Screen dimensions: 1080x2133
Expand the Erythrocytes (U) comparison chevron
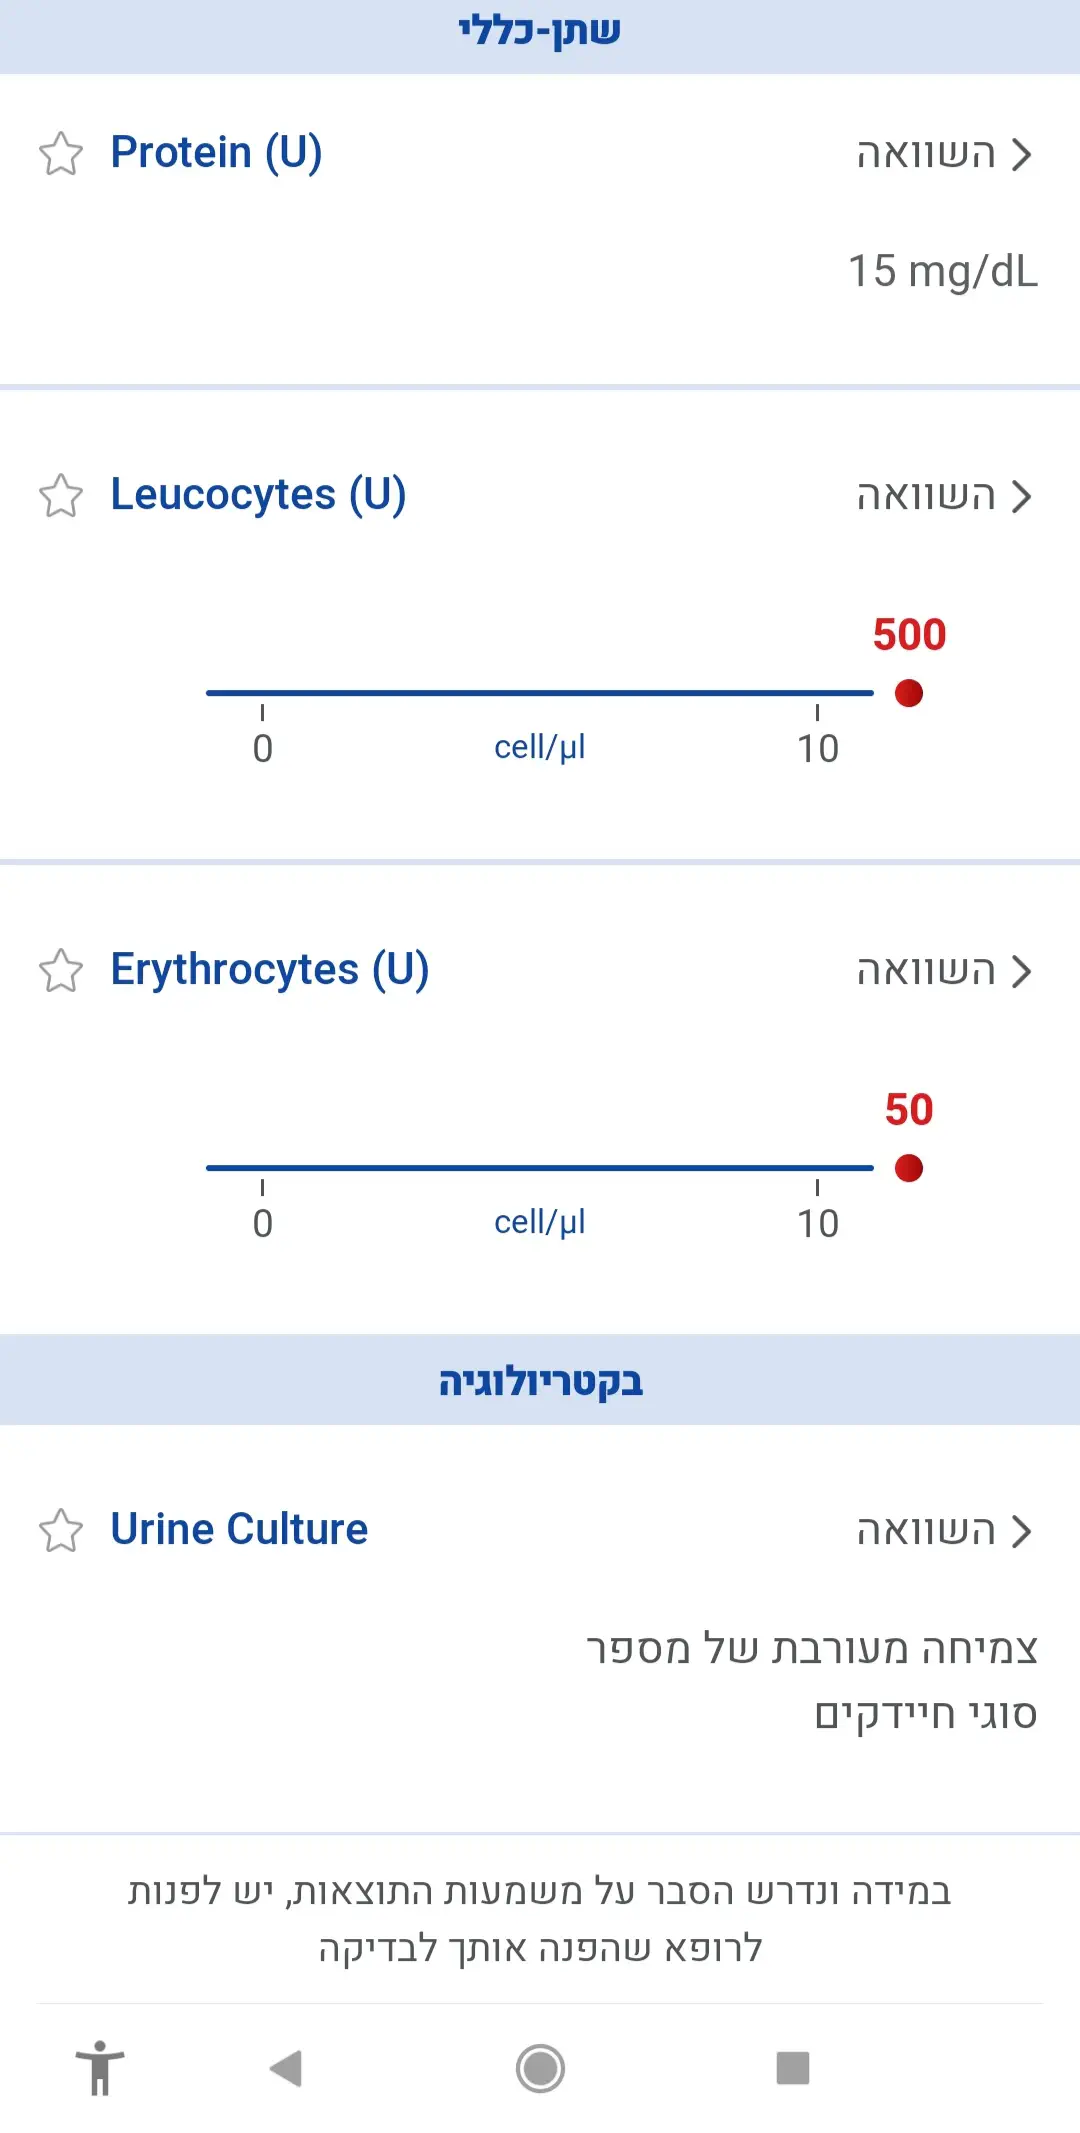point(1020,972)
